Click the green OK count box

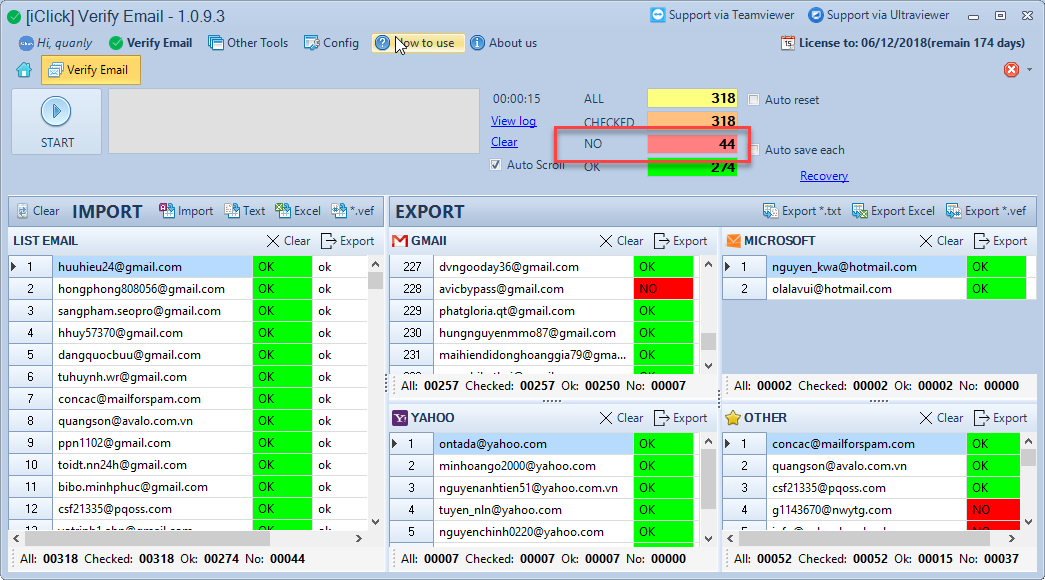[x=692, y=167]
